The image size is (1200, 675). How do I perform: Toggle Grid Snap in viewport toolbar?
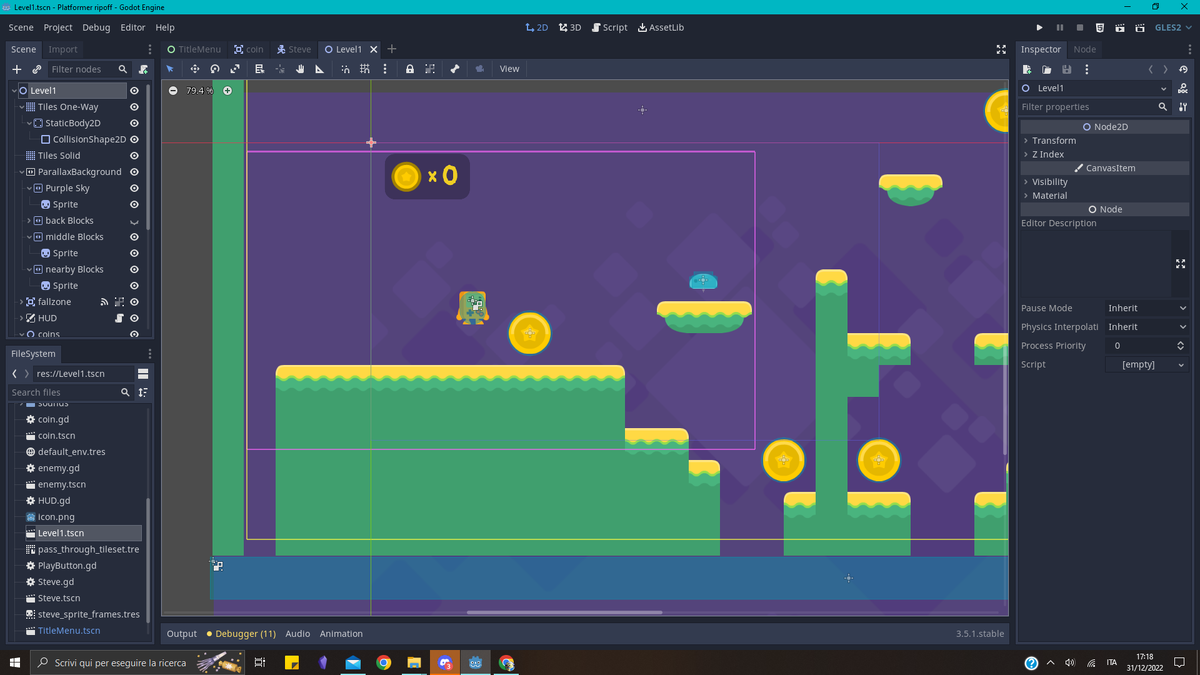click(365, 69)
